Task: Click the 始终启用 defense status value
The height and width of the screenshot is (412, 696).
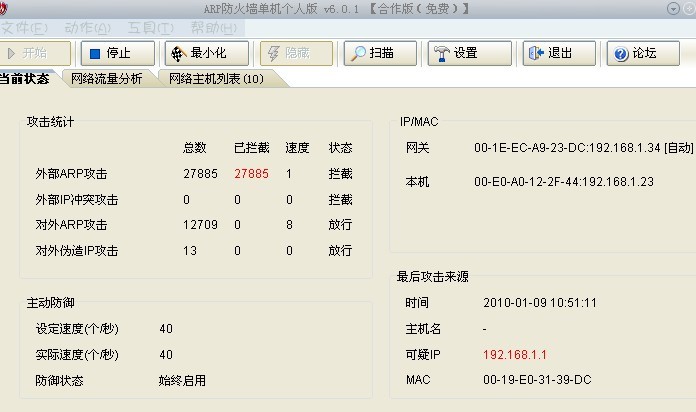Action: click(182, 380)
